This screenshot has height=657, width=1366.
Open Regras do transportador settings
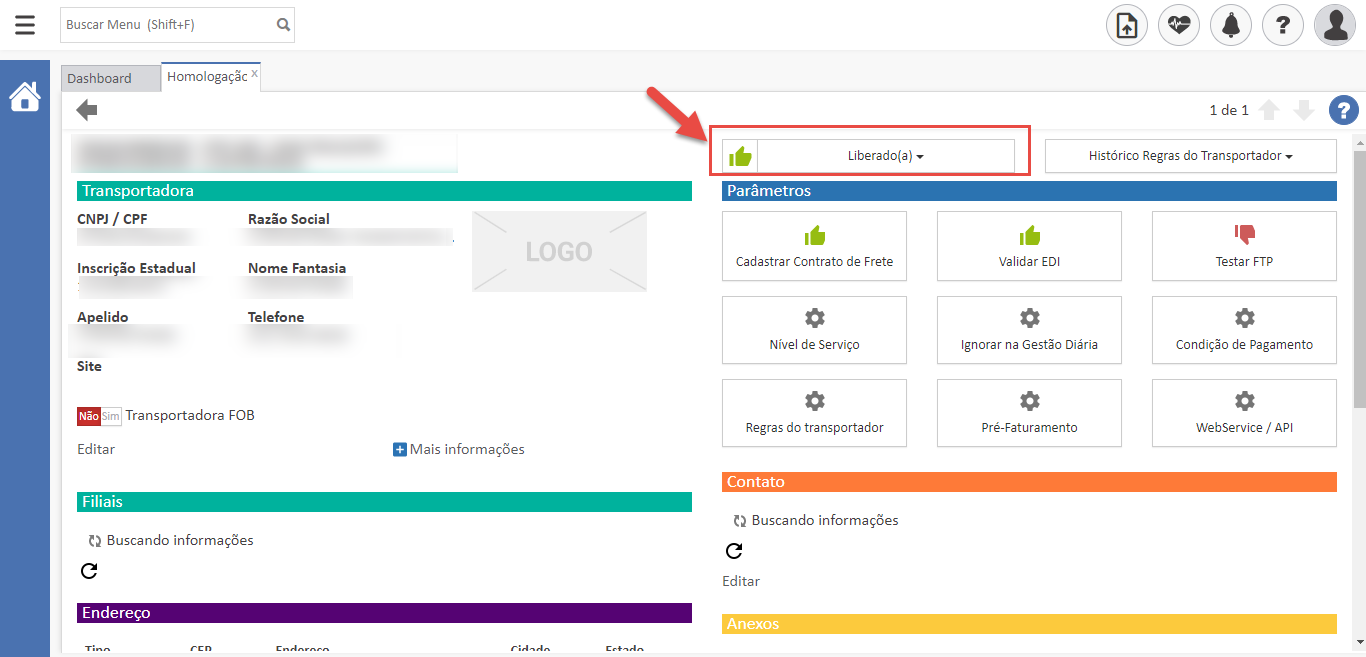click(x=814, y=413)
